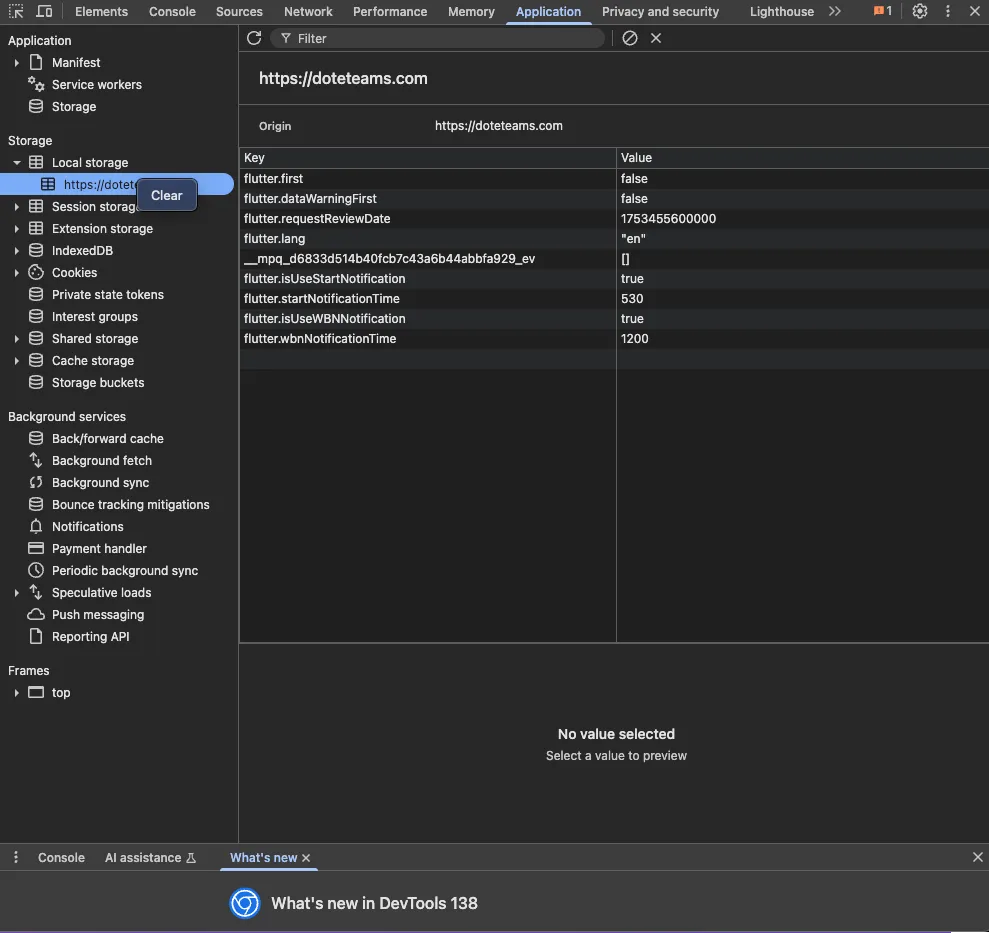Open Push messaging service
The image size is (989, 933).
(98, 614)
